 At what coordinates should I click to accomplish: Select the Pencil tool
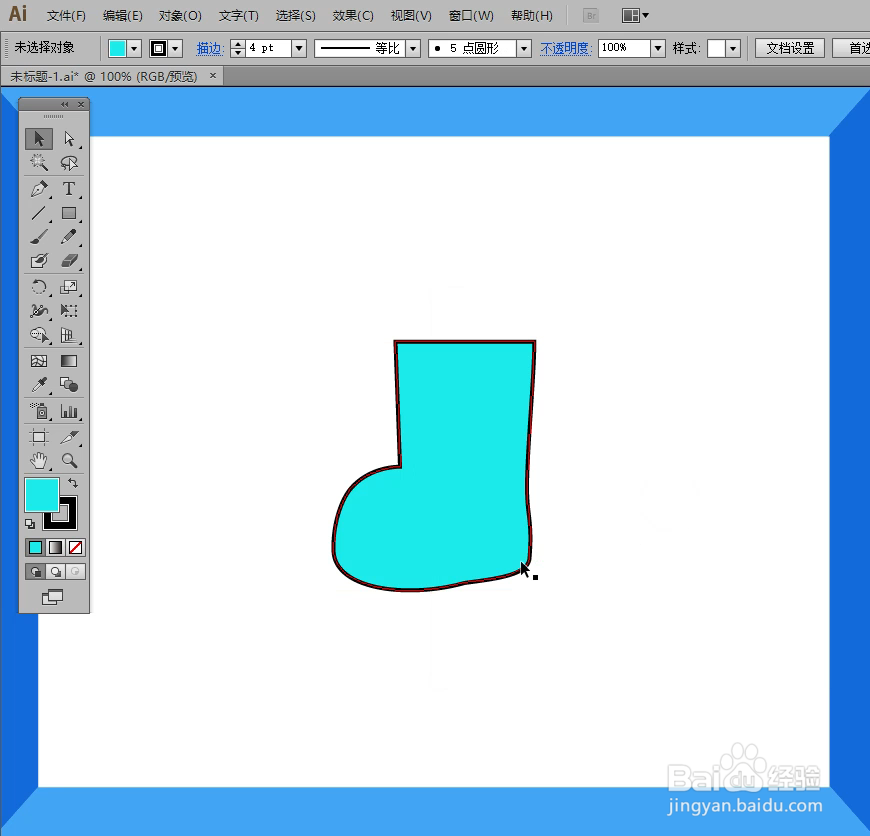tap(69, 237)
